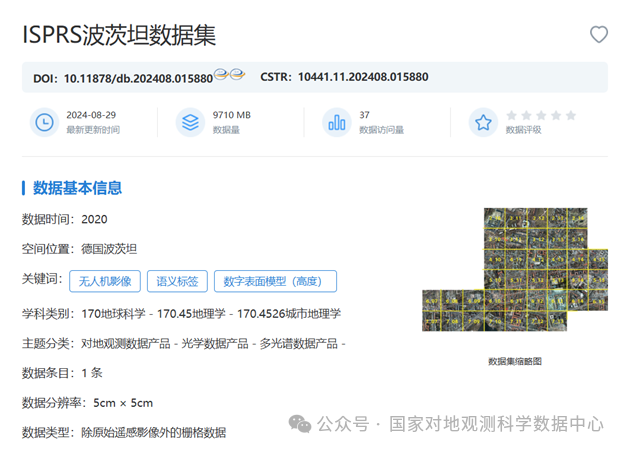
Task: Click 170.45地理学 in the subject category
Action: tap(191, 314)
